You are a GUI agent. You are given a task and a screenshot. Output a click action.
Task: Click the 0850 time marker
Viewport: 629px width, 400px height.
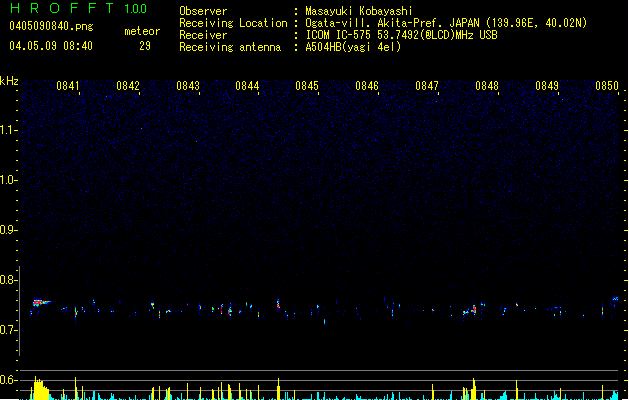click(x=607, y=86)
